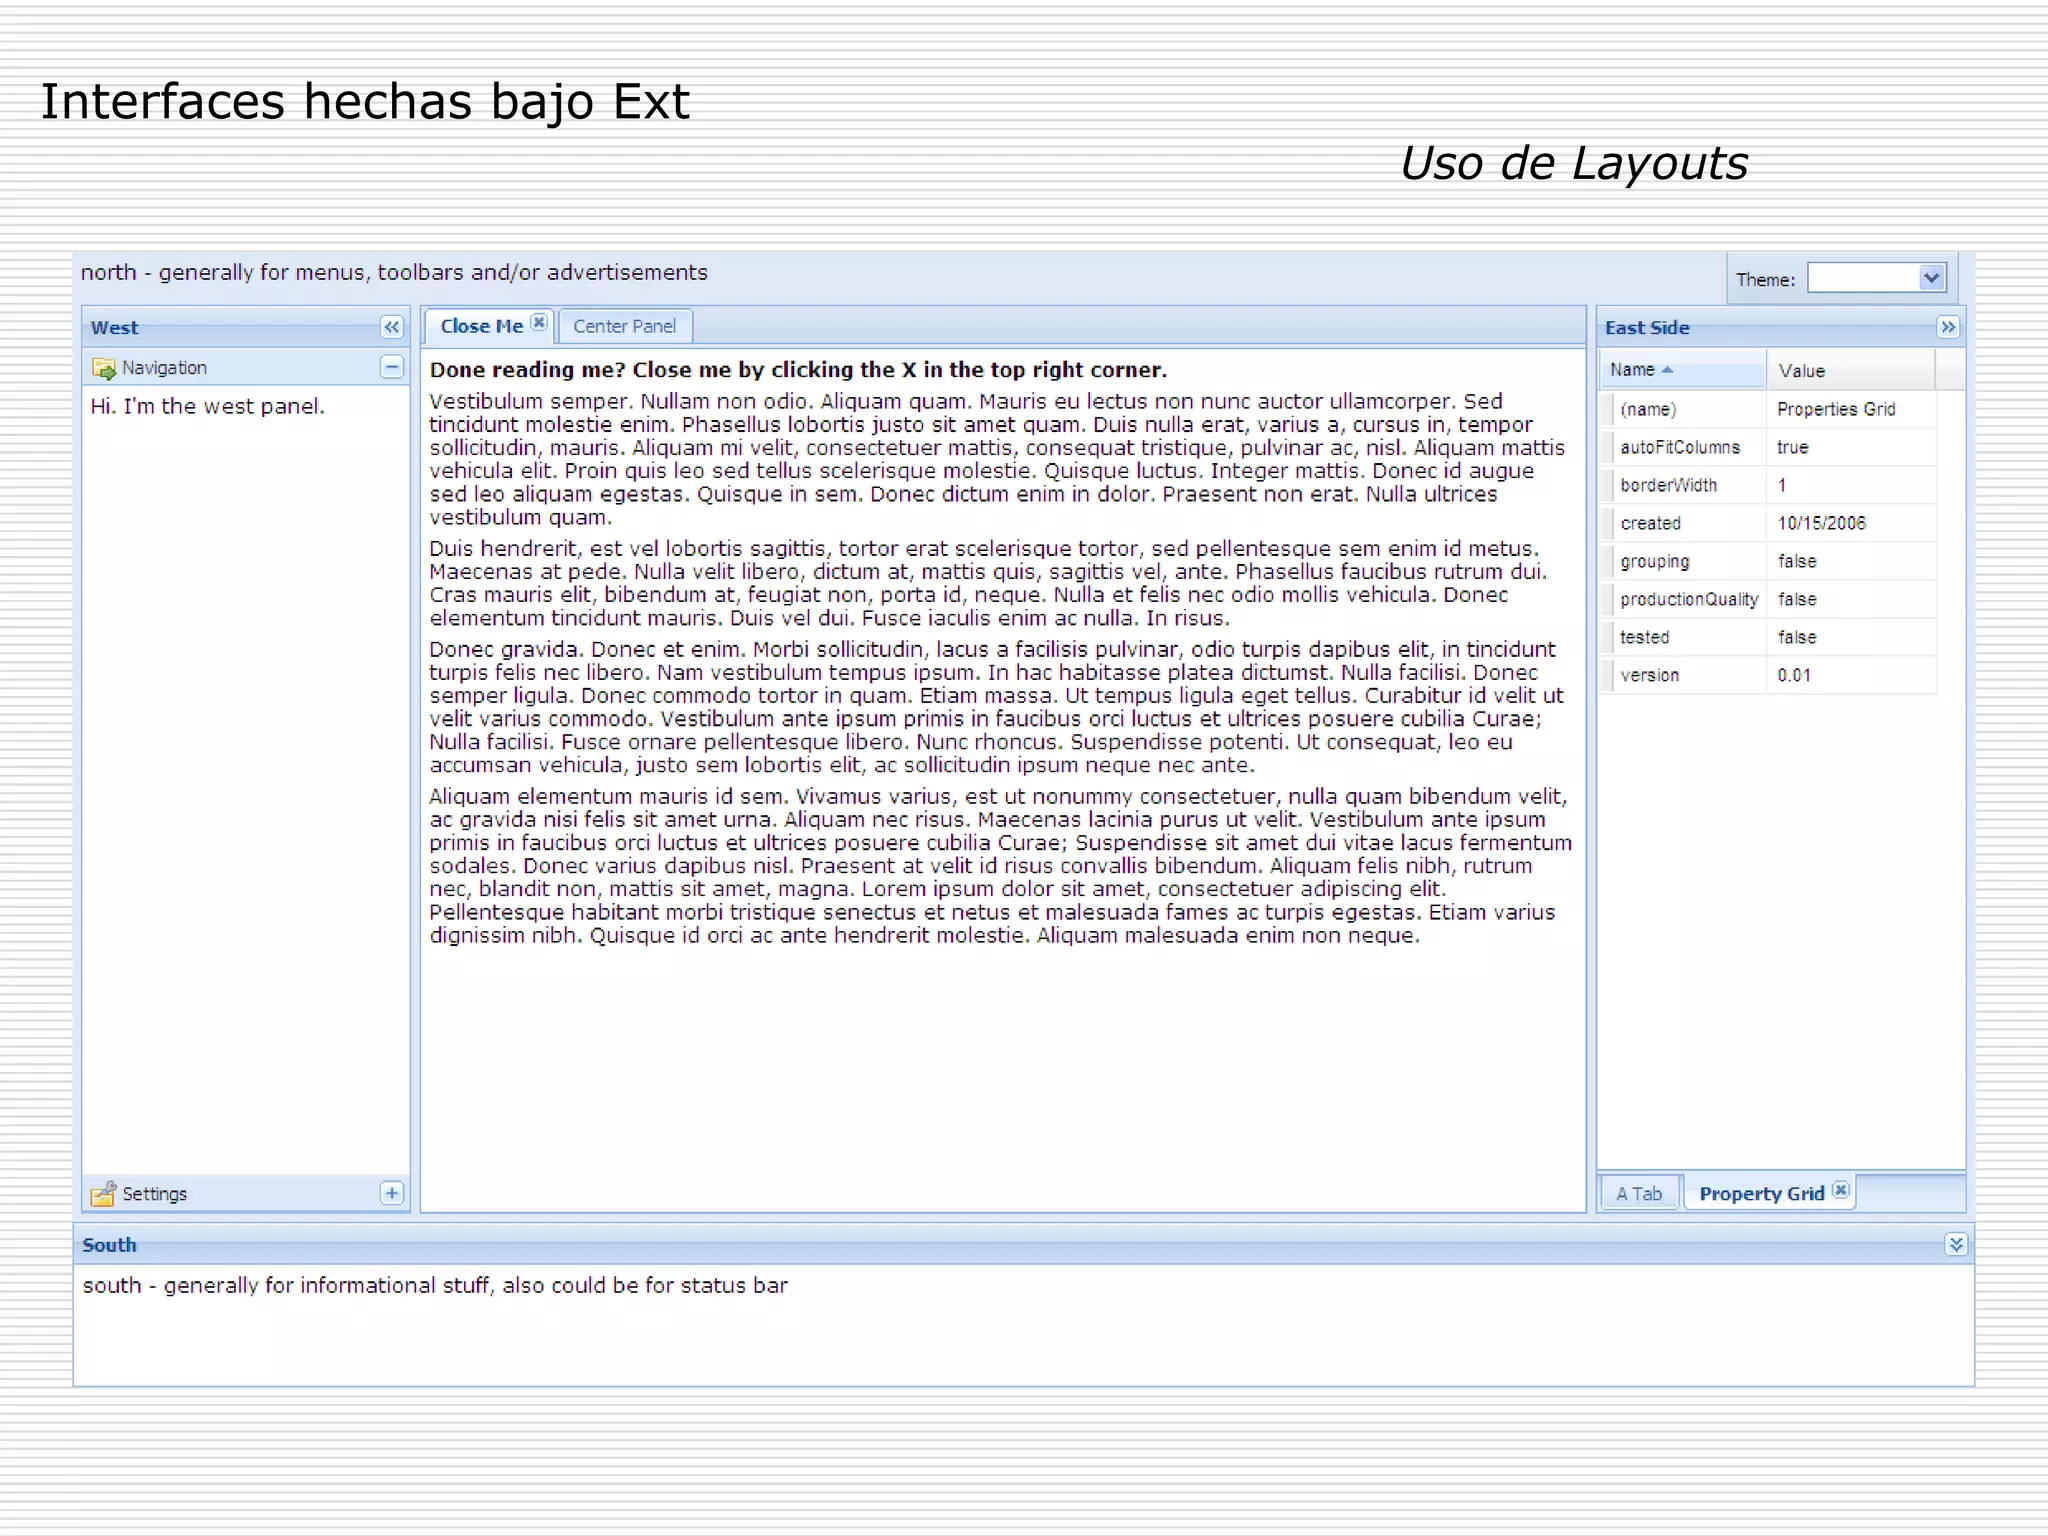The image size is (2048, 1536).
Task: Click the Navigation folder icon
Action: 104,369
